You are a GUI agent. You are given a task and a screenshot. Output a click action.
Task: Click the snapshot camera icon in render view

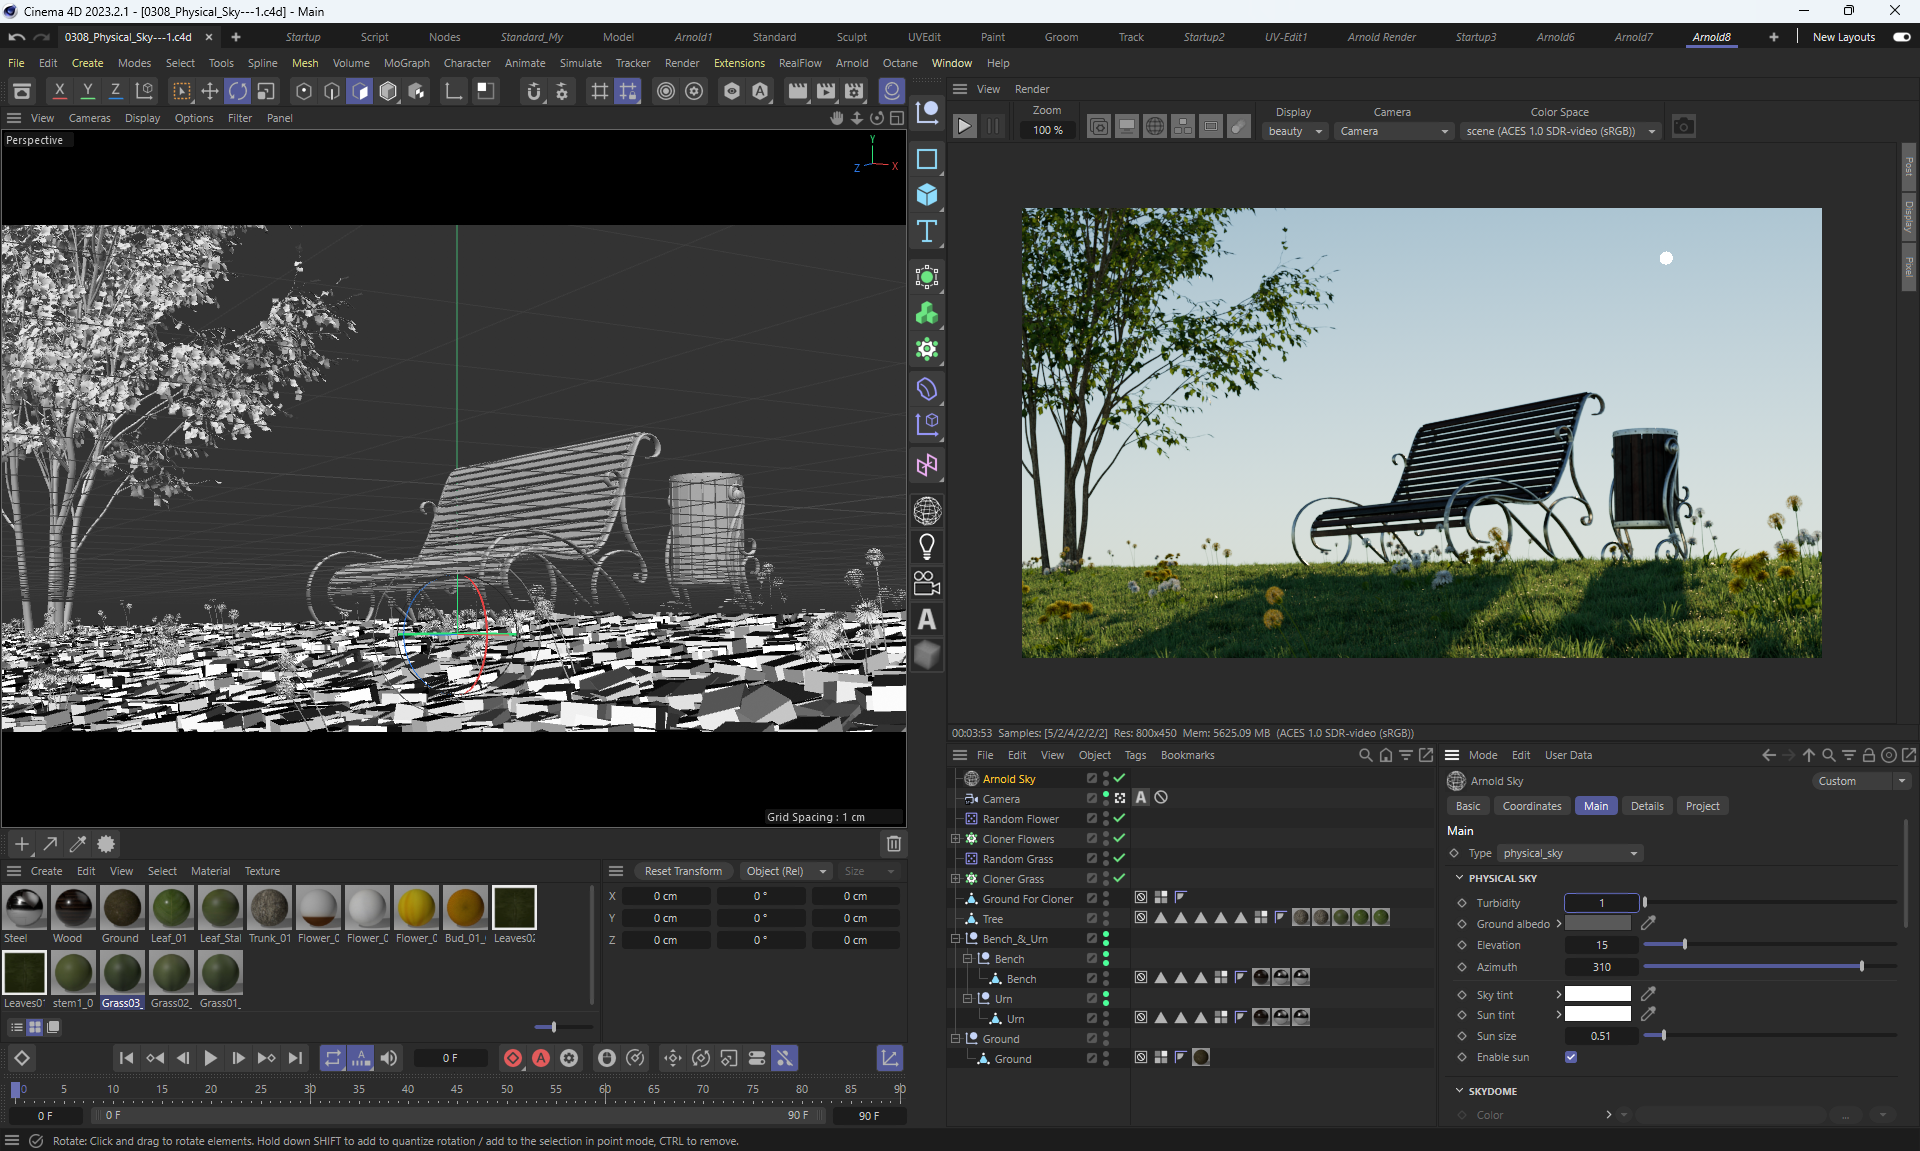tap(1684, 127)
